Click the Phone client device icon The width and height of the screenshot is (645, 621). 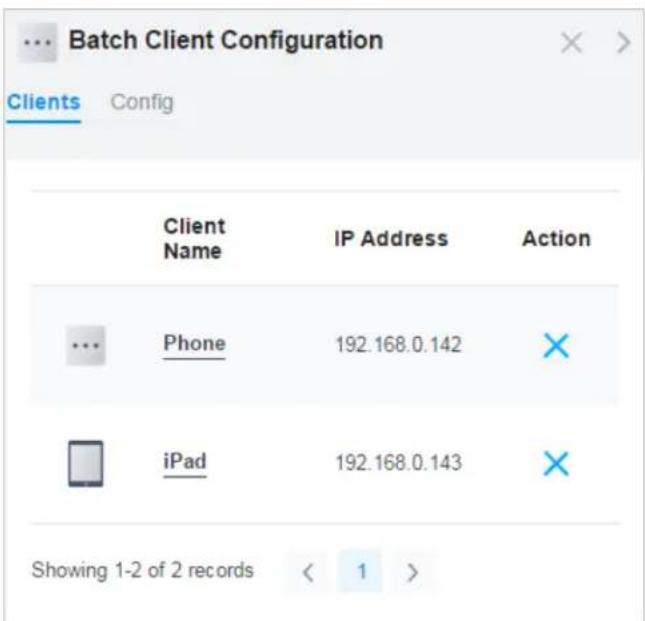(86, 345)
